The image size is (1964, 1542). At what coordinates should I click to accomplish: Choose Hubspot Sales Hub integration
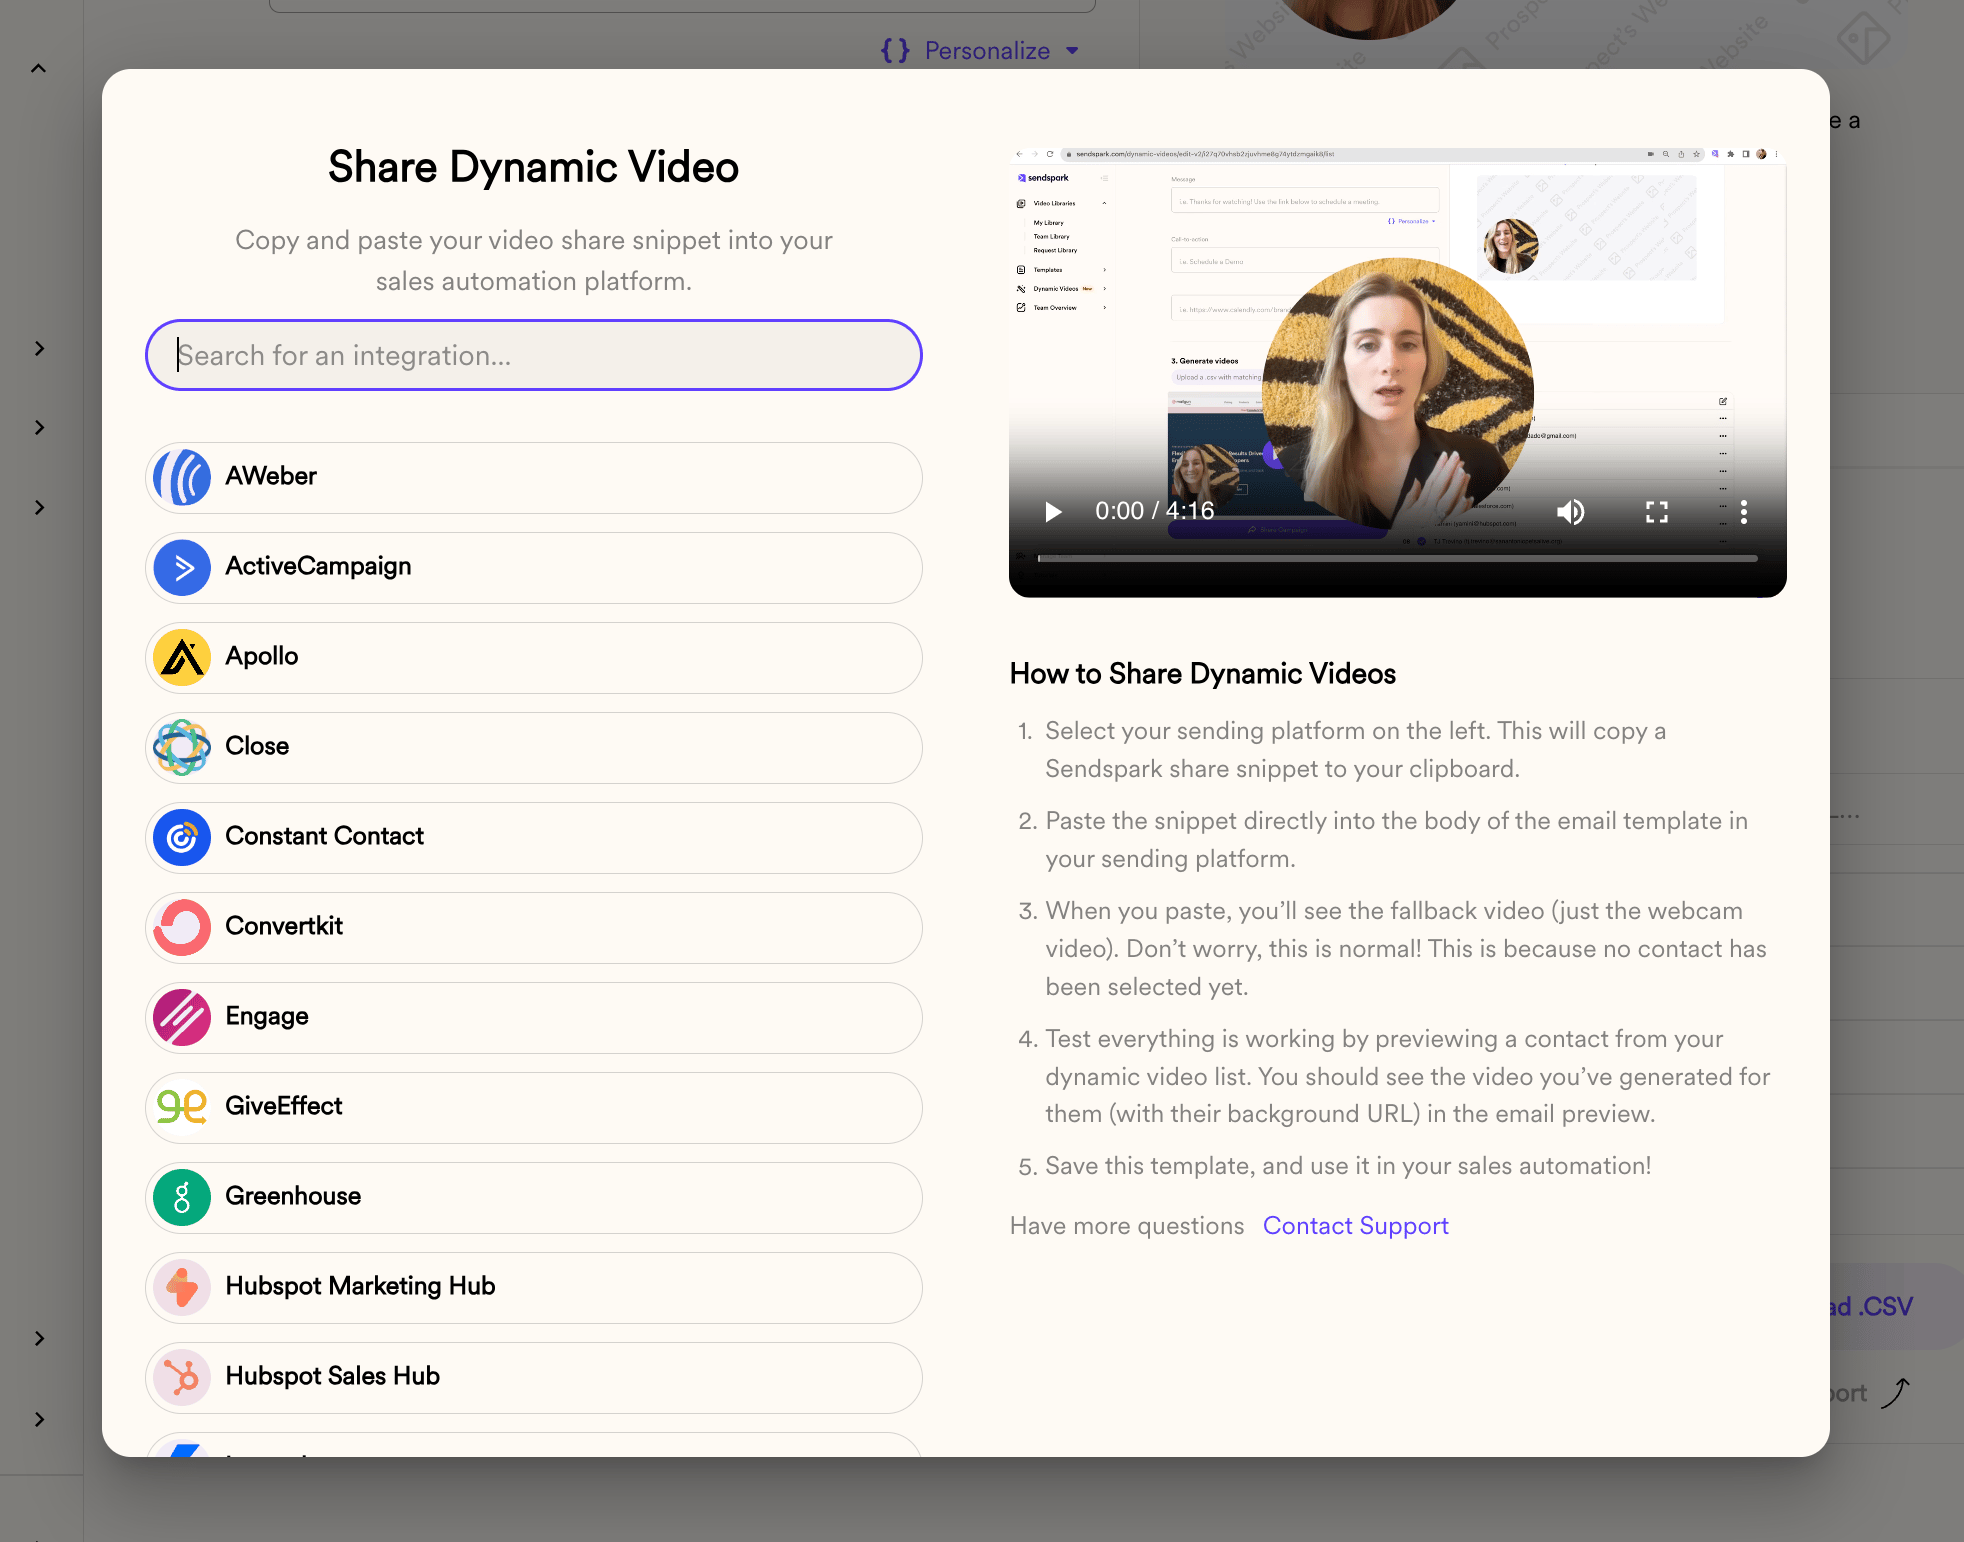pyautogui.click(x=534, y=1377)
